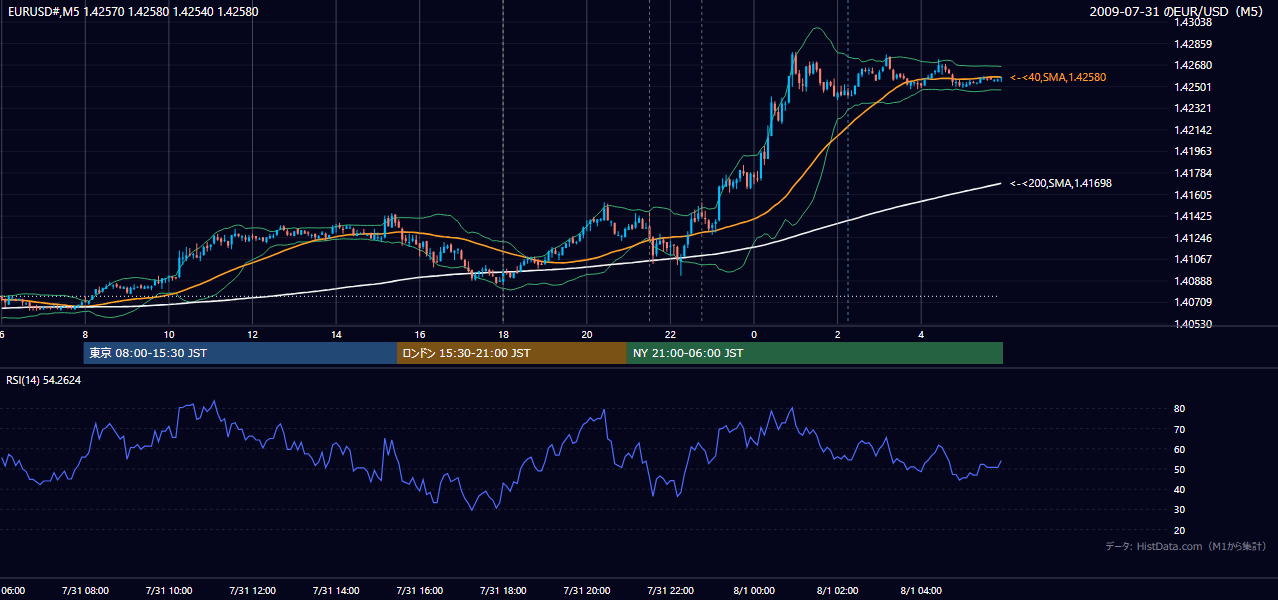The height and width of the screenshot is (600, 1278).
Task: Click the bottom time label 8/1 00:00
Action: point(755,591)
